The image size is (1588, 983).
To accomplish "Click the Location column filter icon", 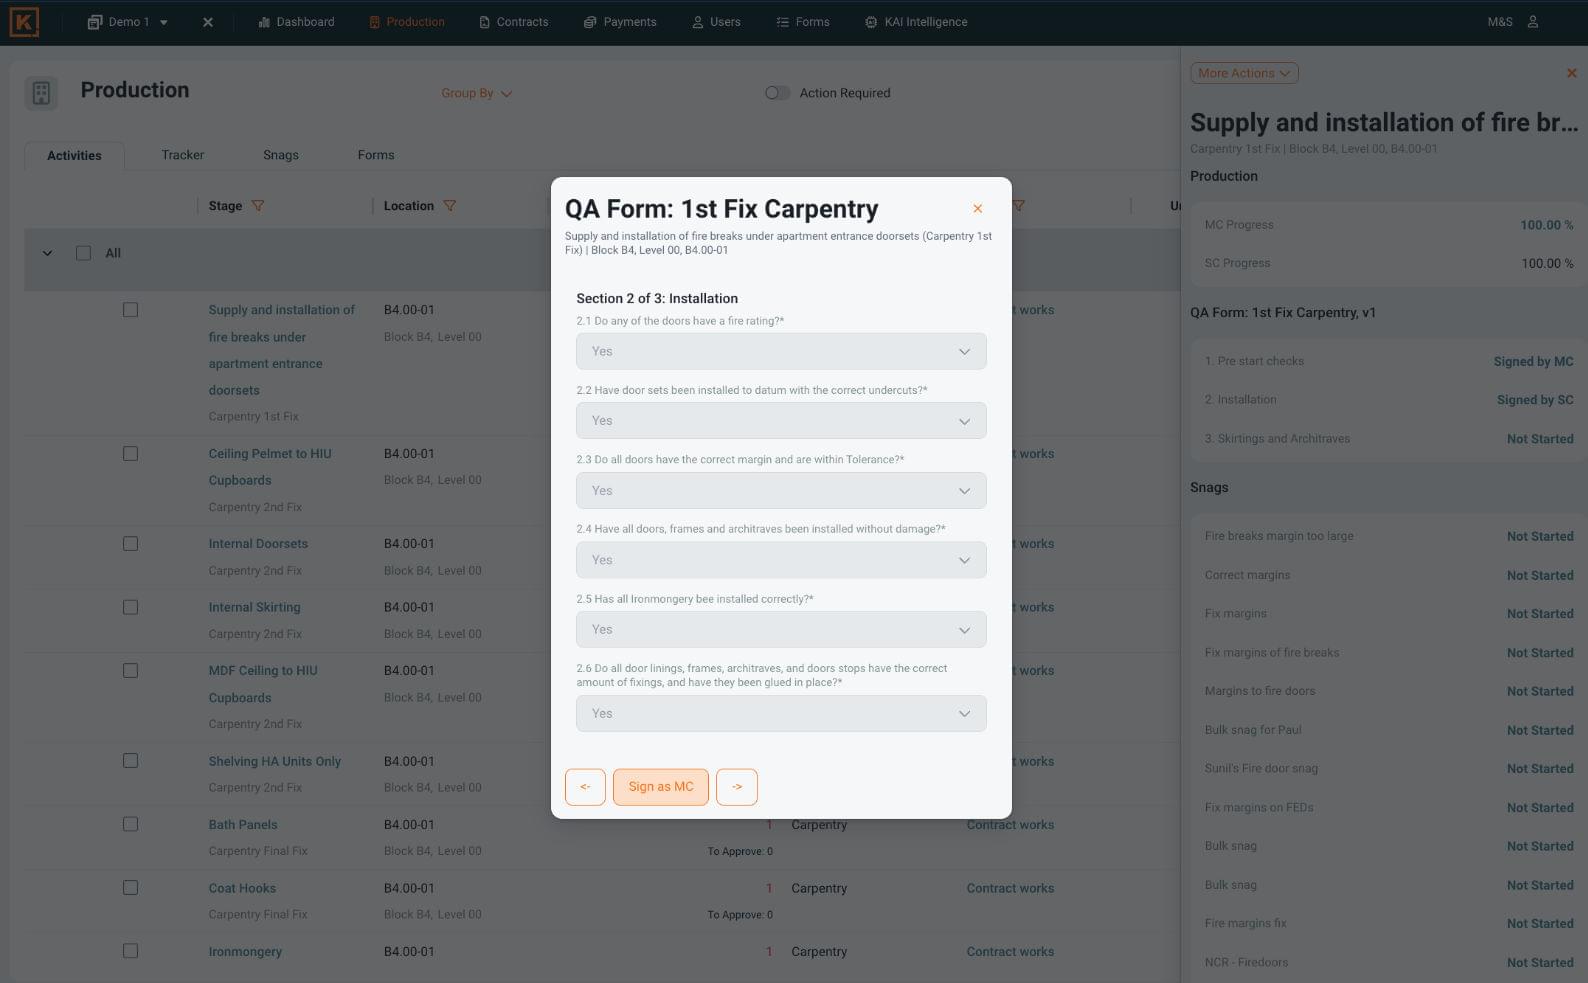I will (450, 206).
